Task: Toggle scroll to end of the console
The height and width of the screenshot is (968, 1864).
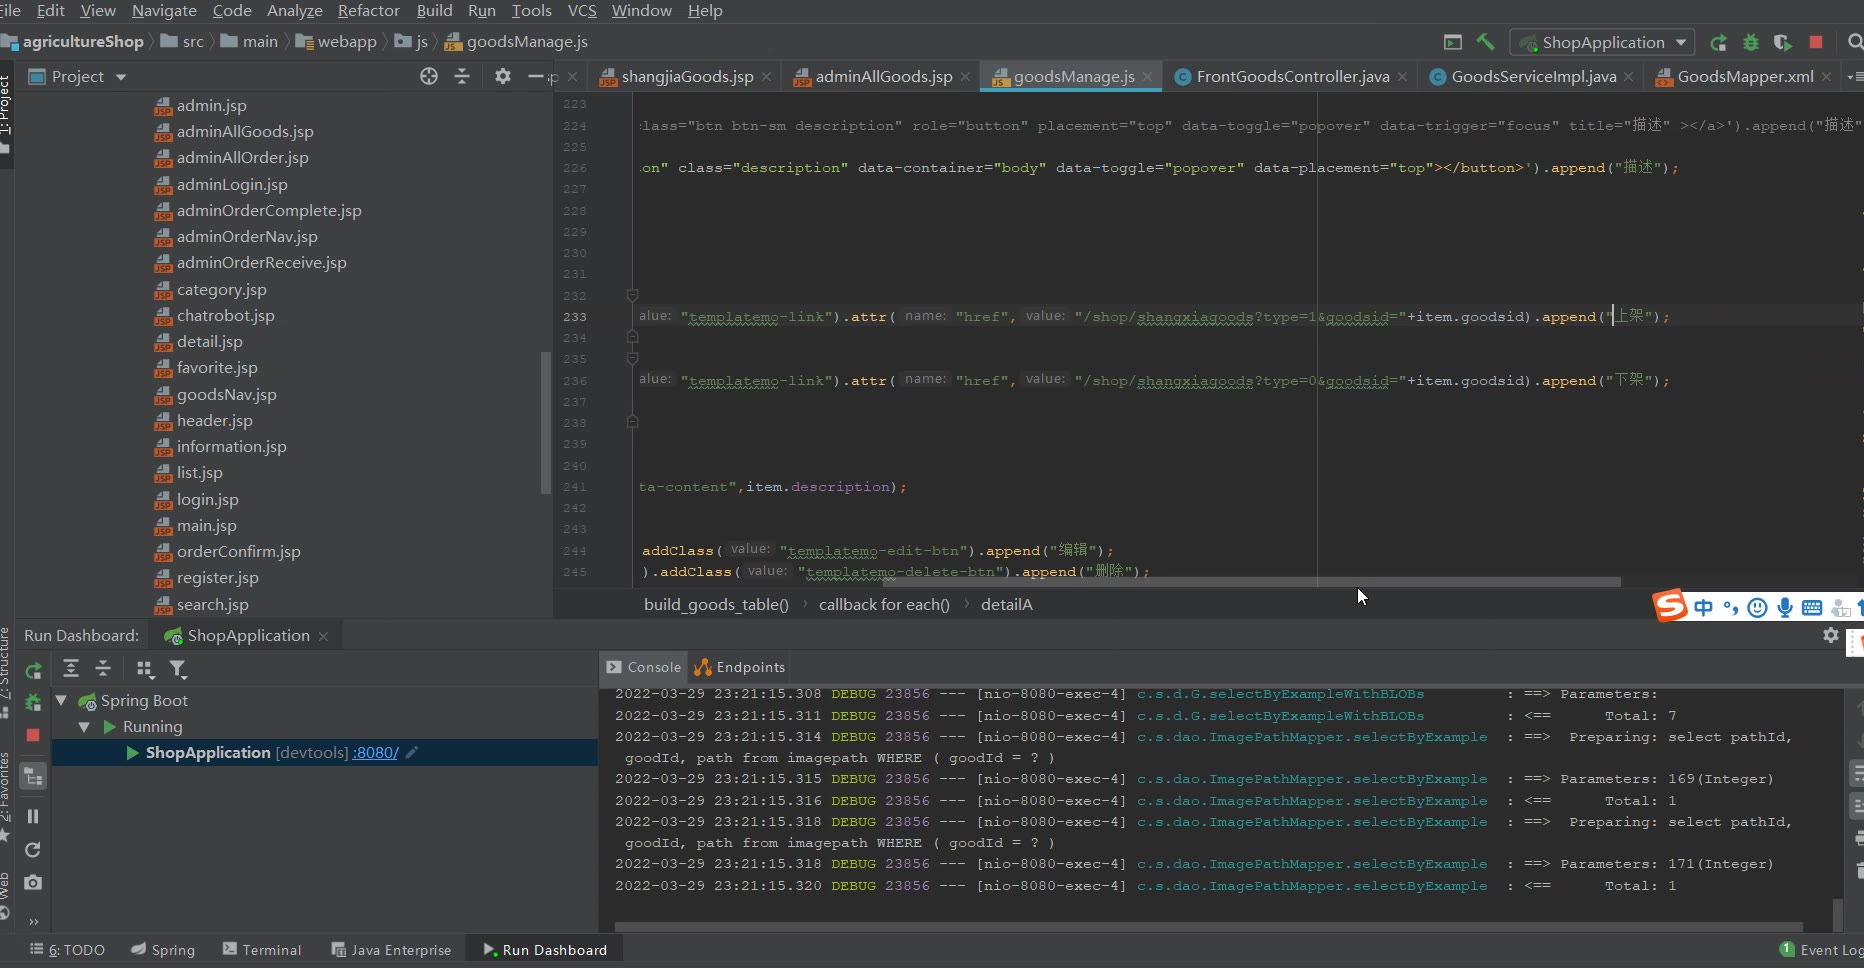Action: point(1858,805)
